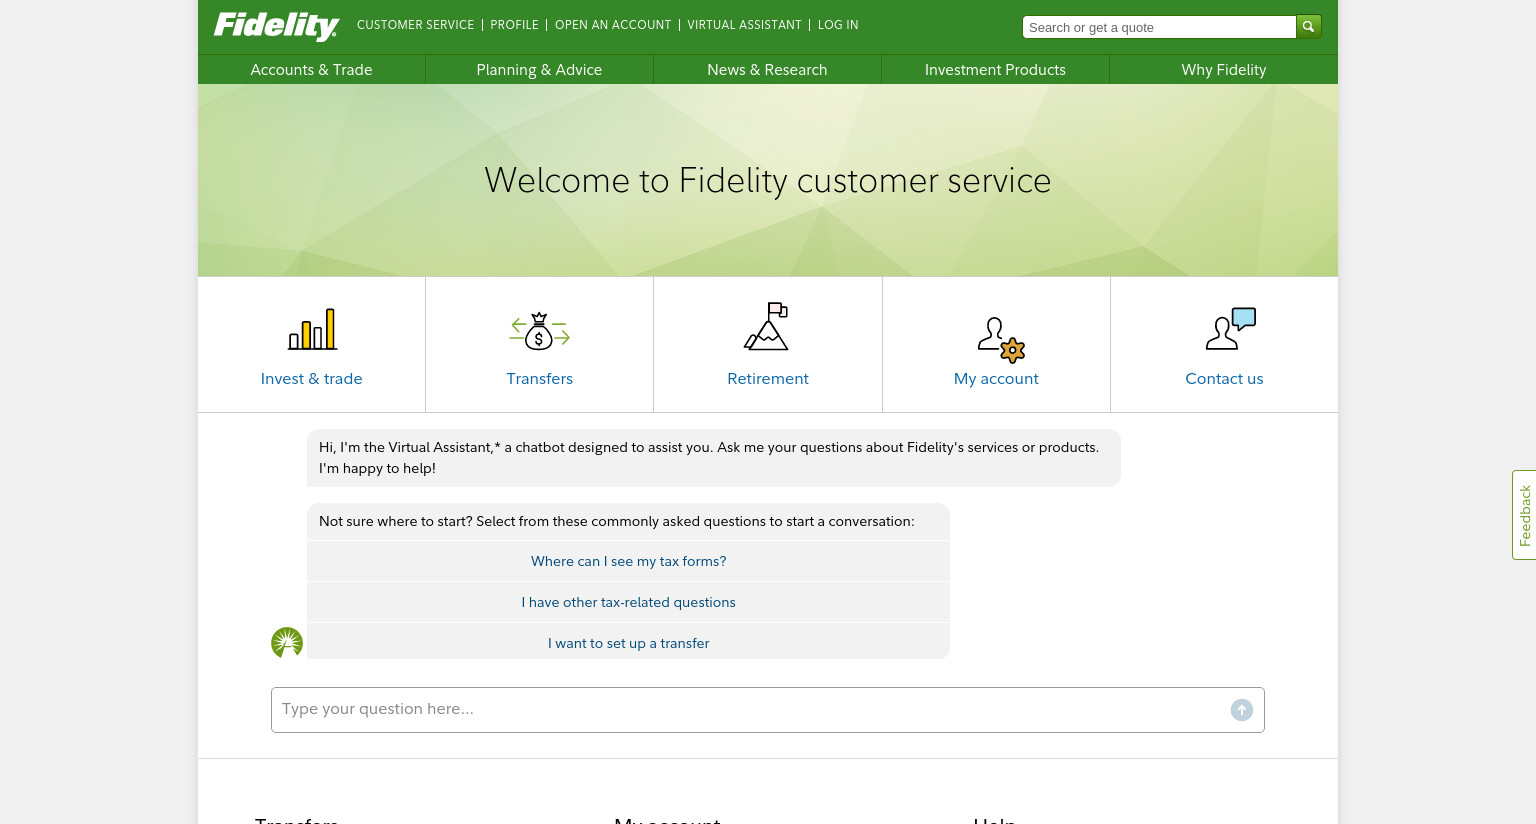Click the 'Search or get a quote' field
Viewport: 1536px width, 824px height.
1159,27
